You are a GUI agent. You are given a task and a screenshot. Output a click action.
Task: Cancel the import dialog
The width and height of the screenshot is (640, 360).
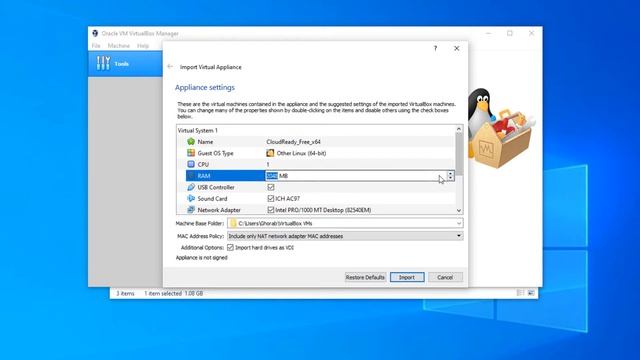point(445,277)
